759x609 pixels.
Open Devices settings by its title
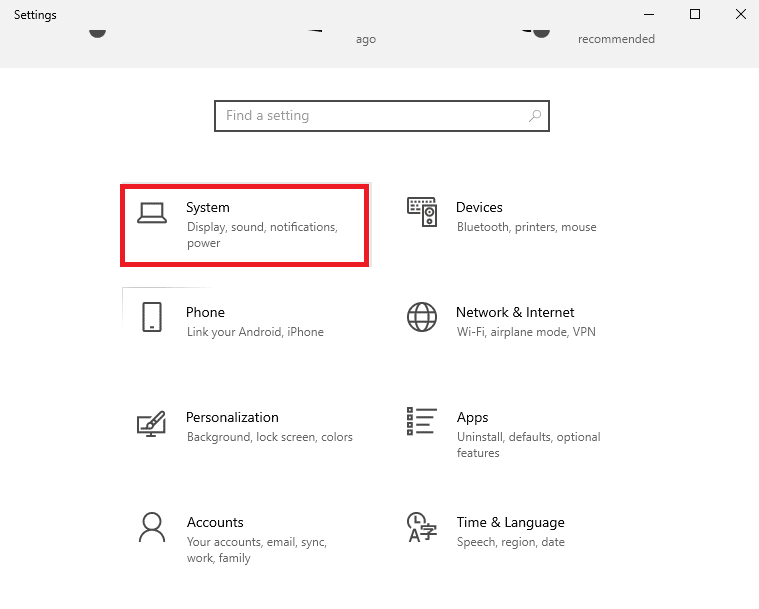479,207
